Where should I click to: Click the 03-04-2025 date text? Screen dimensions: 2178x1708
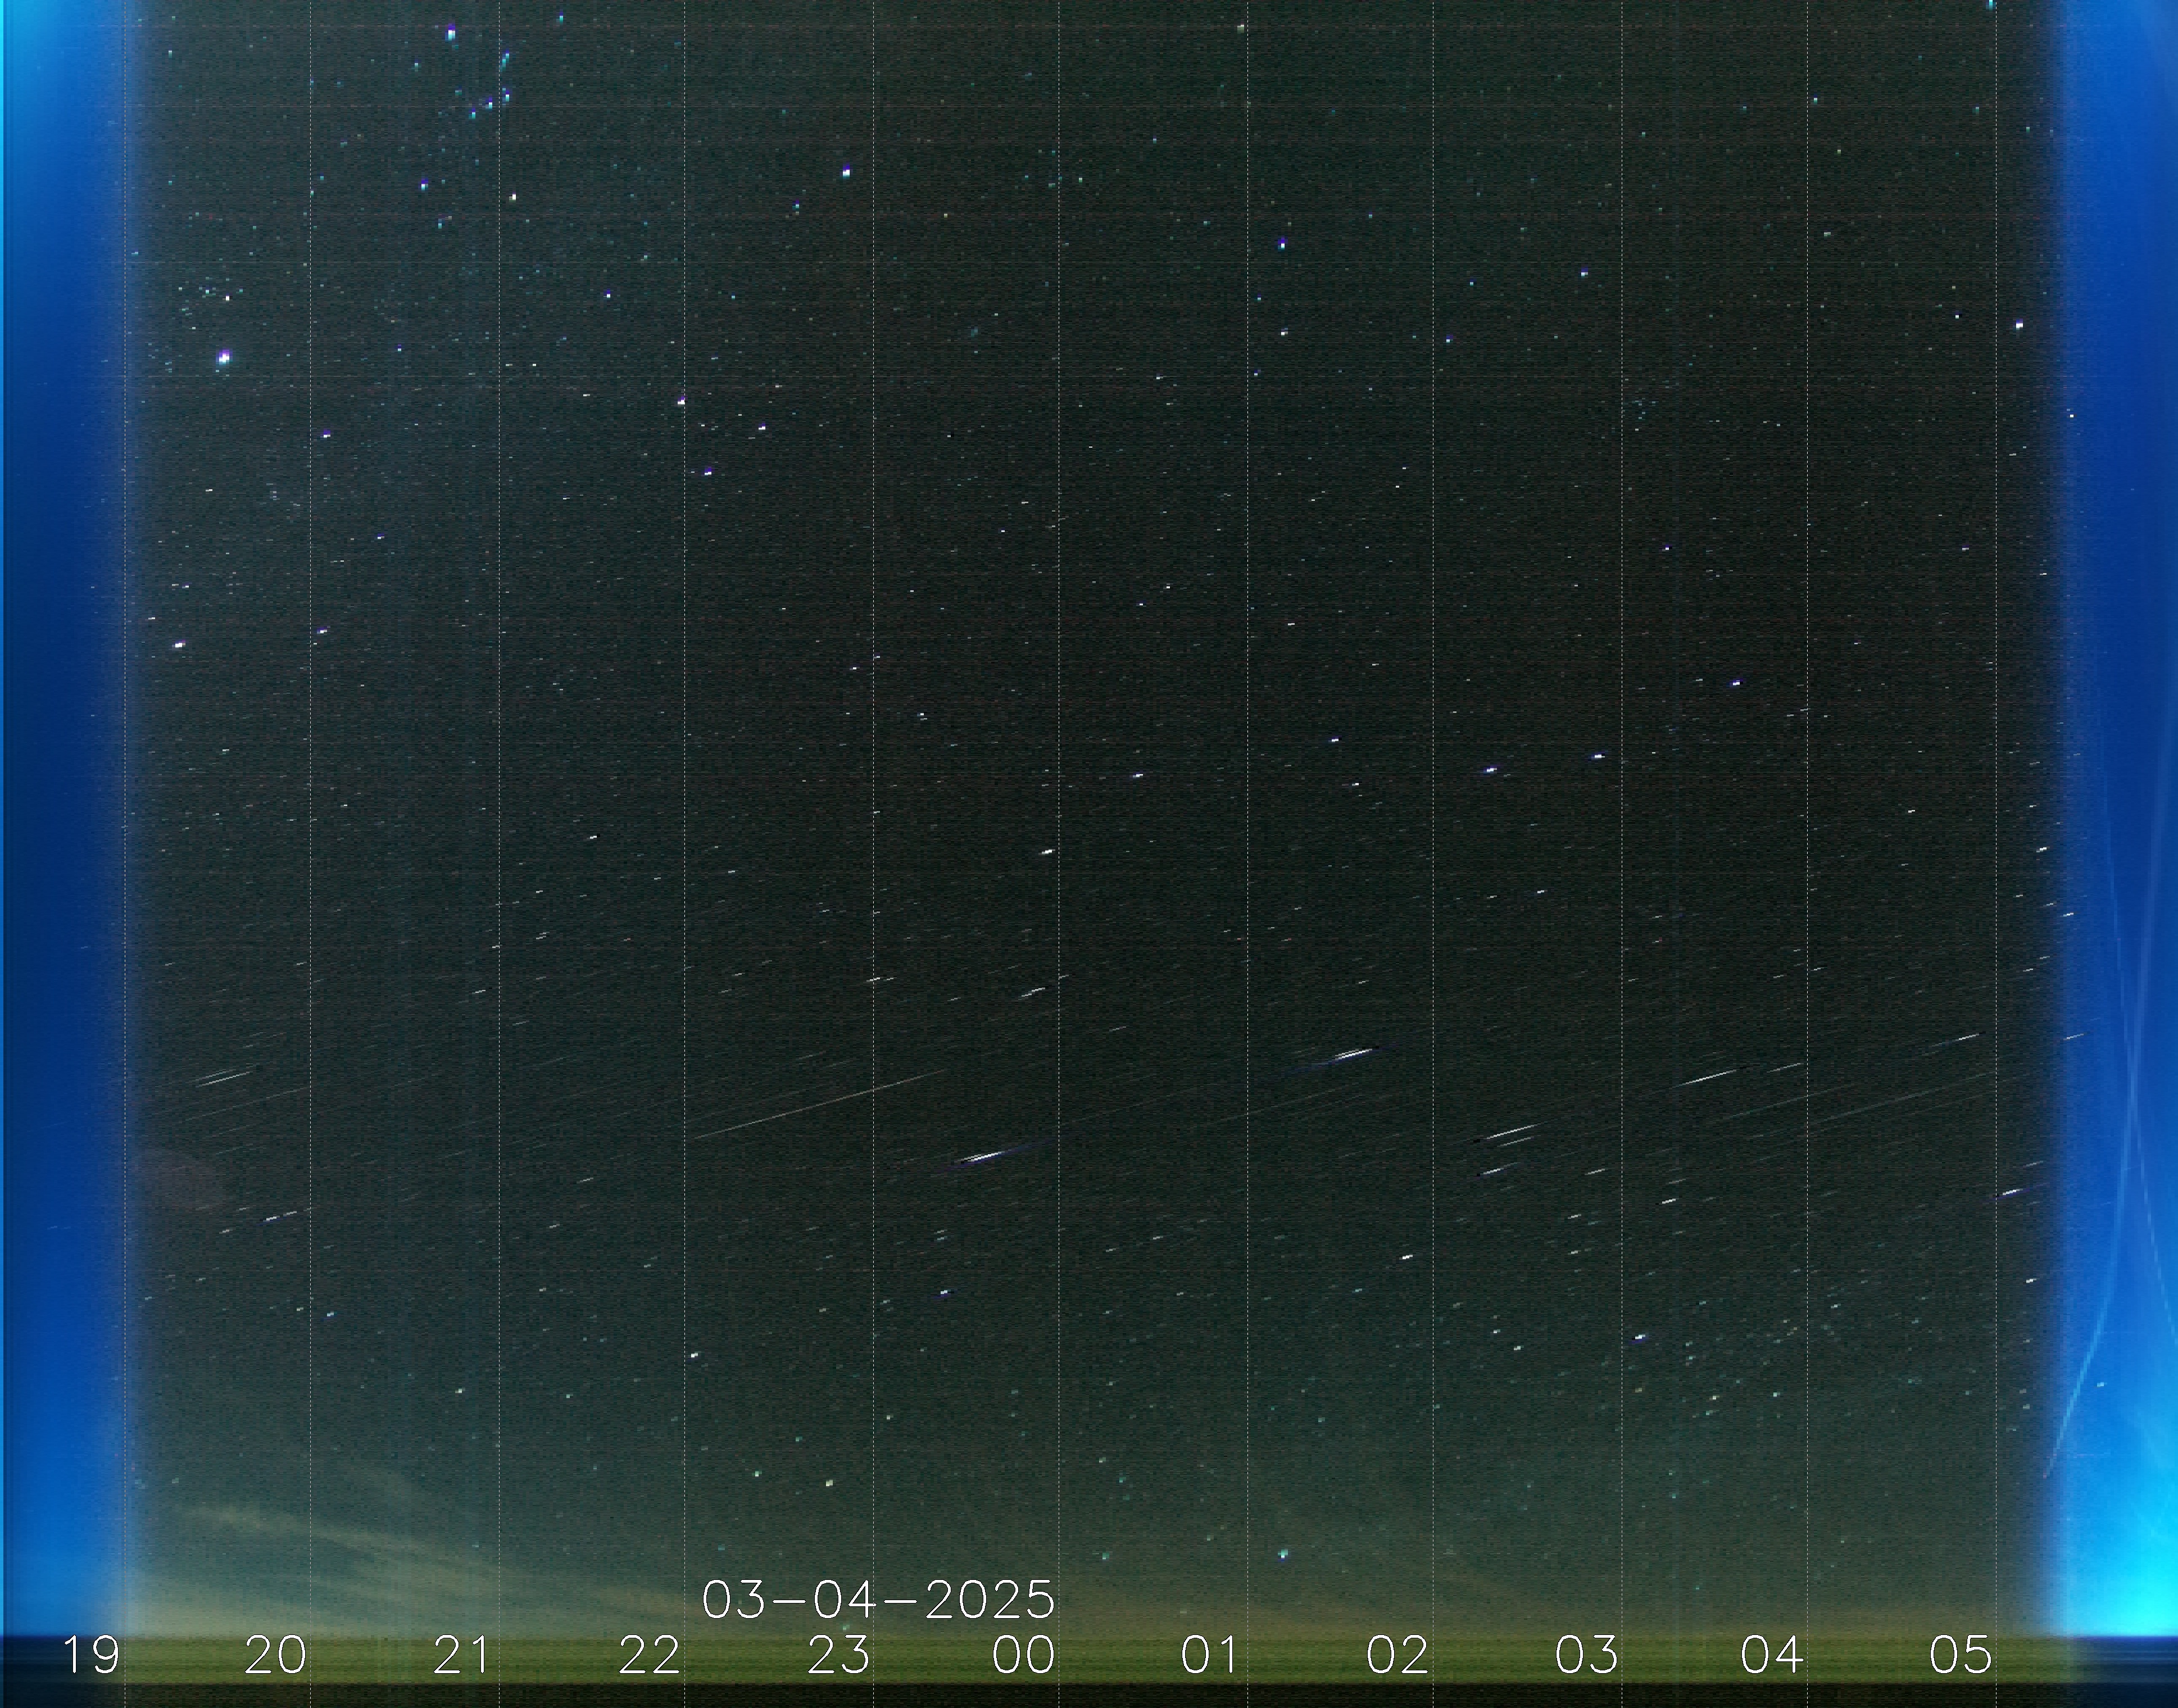tap(878, 1600)
